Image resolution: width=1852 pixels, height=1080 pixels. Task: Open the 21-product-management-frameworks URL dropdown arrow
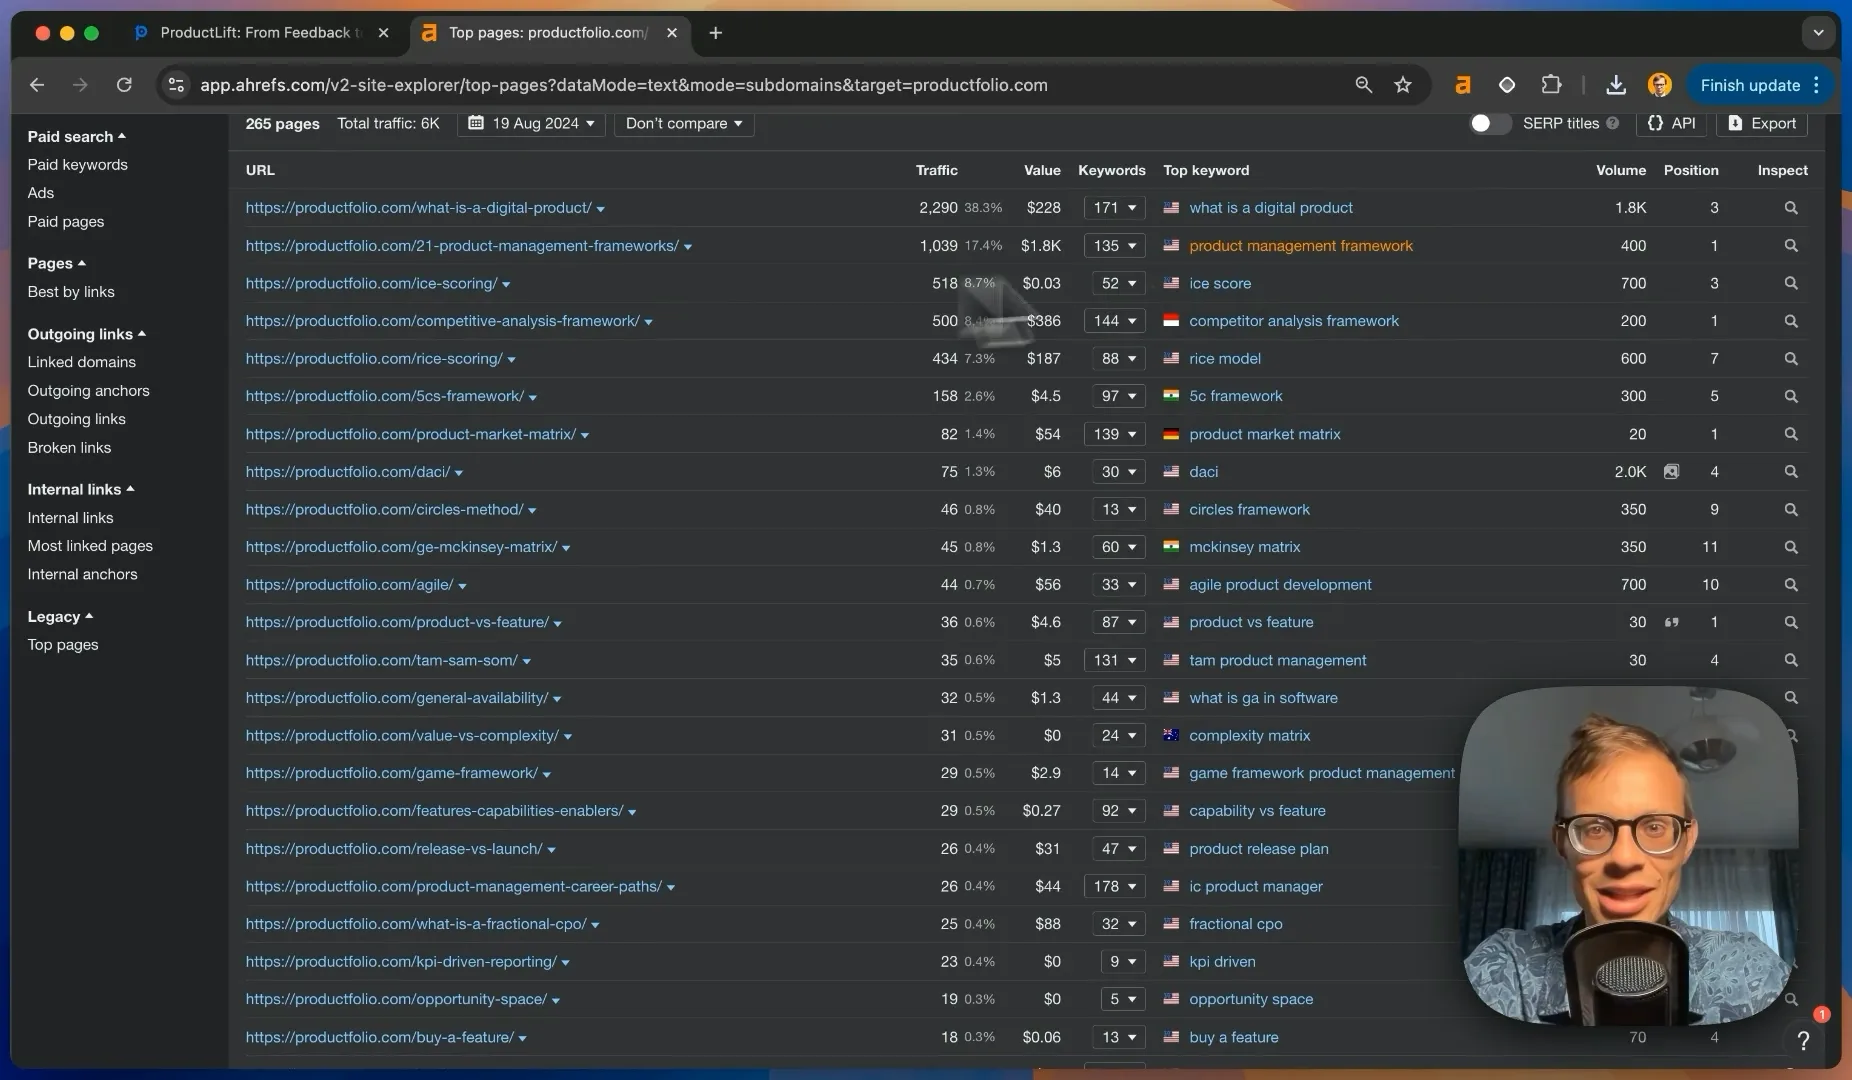688,247
